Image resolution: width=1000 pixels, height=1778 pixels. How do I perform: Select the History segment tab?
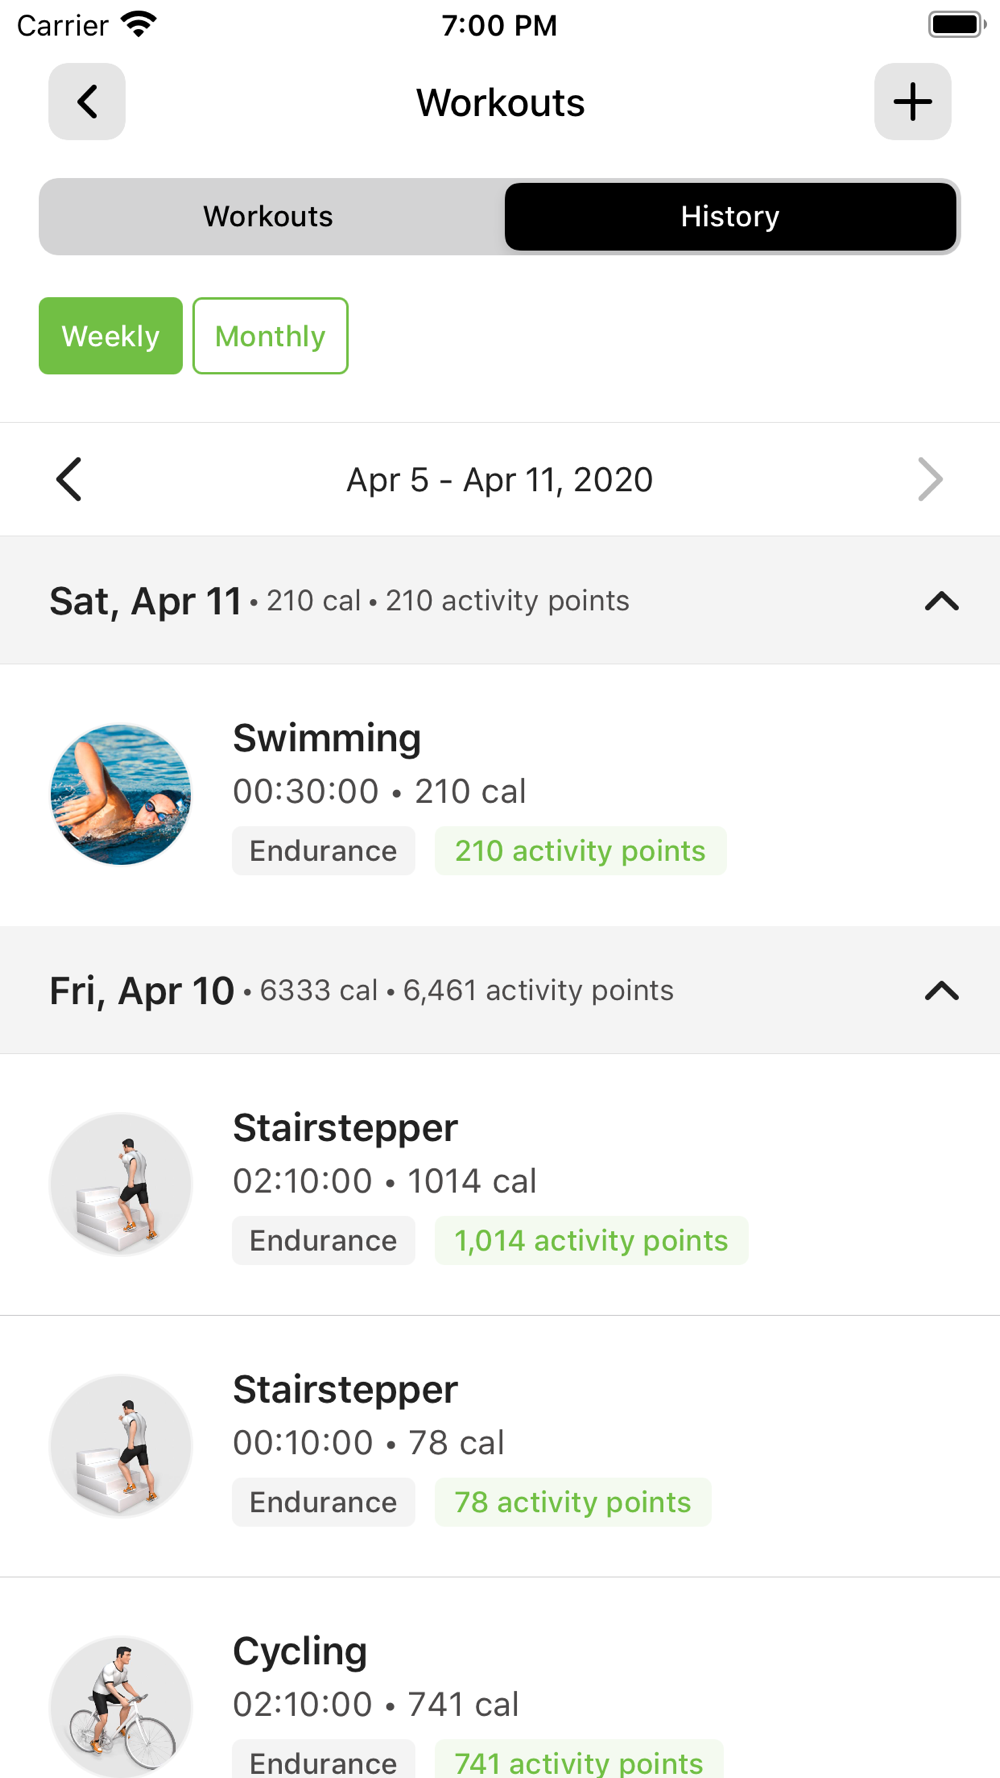click(x=730, y=217)
